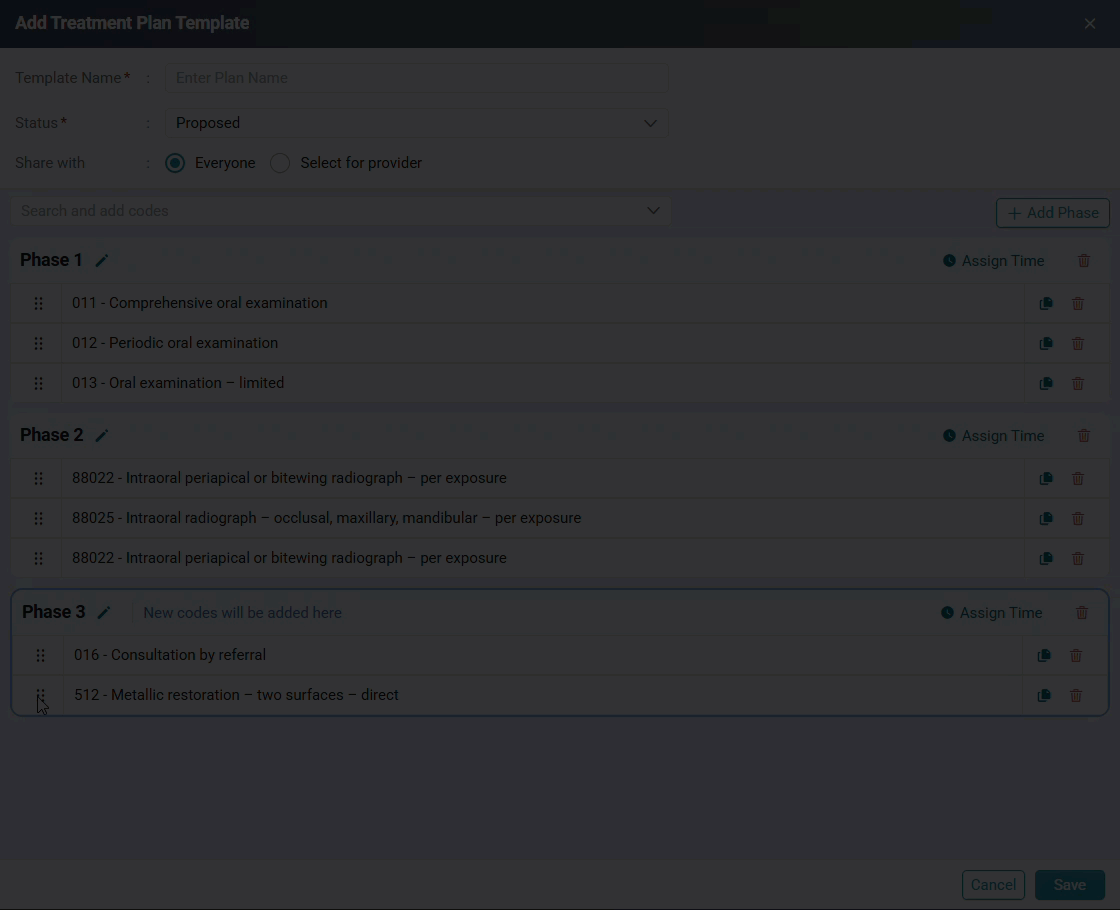Choose Select for provider radio option

(280, 163)
